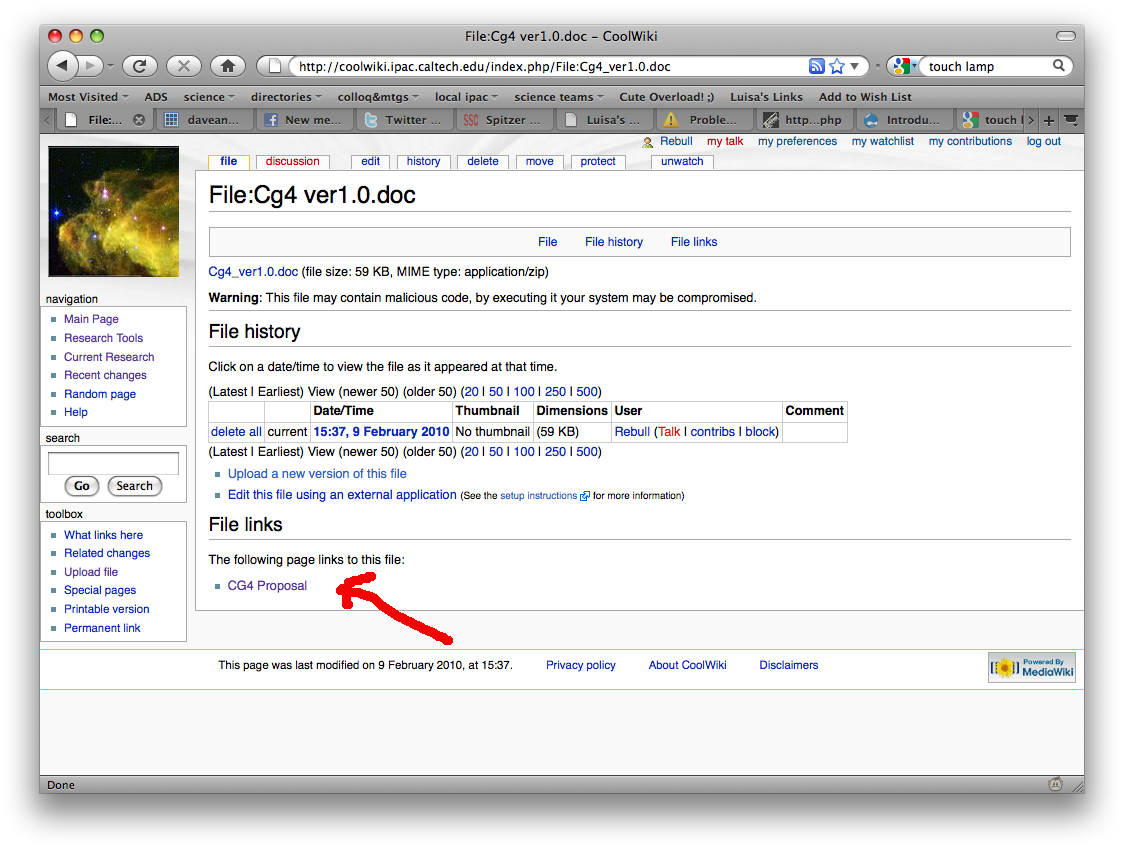The height and width of the screenshot is (848, 1124).
Task: Click the wiki sidebar search input field
Action: [113, 463]
